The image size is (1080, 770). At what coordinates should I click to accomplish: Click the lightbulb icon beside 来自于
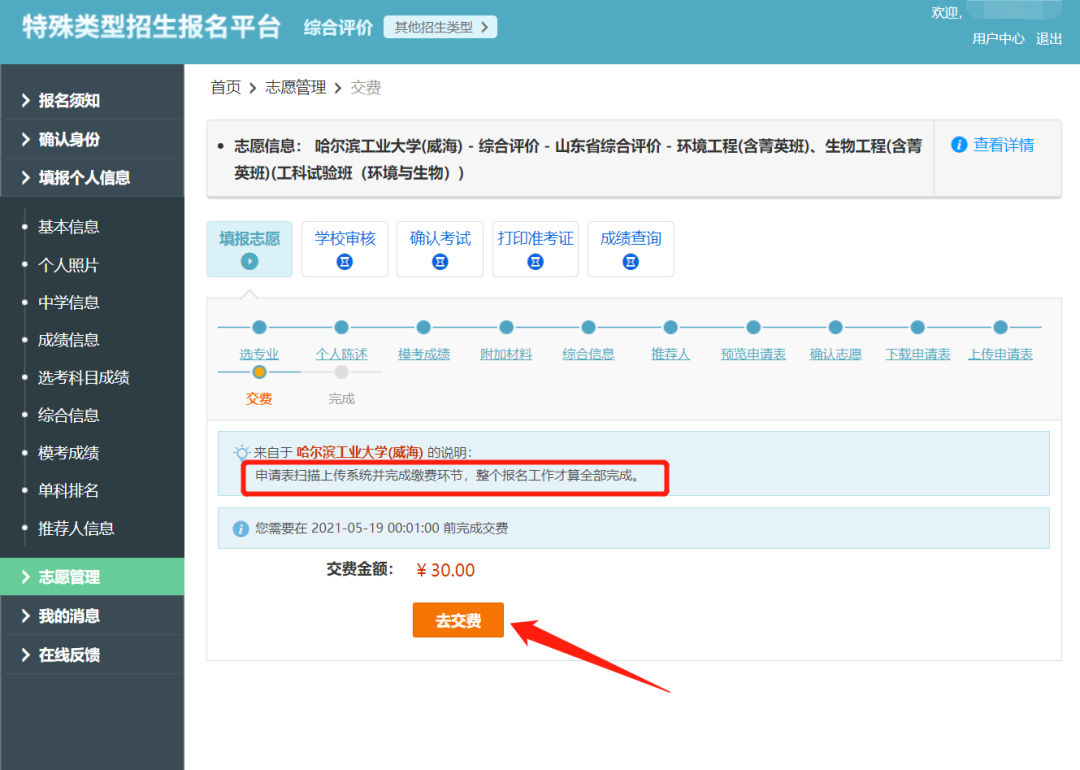[x=242, y=452]
